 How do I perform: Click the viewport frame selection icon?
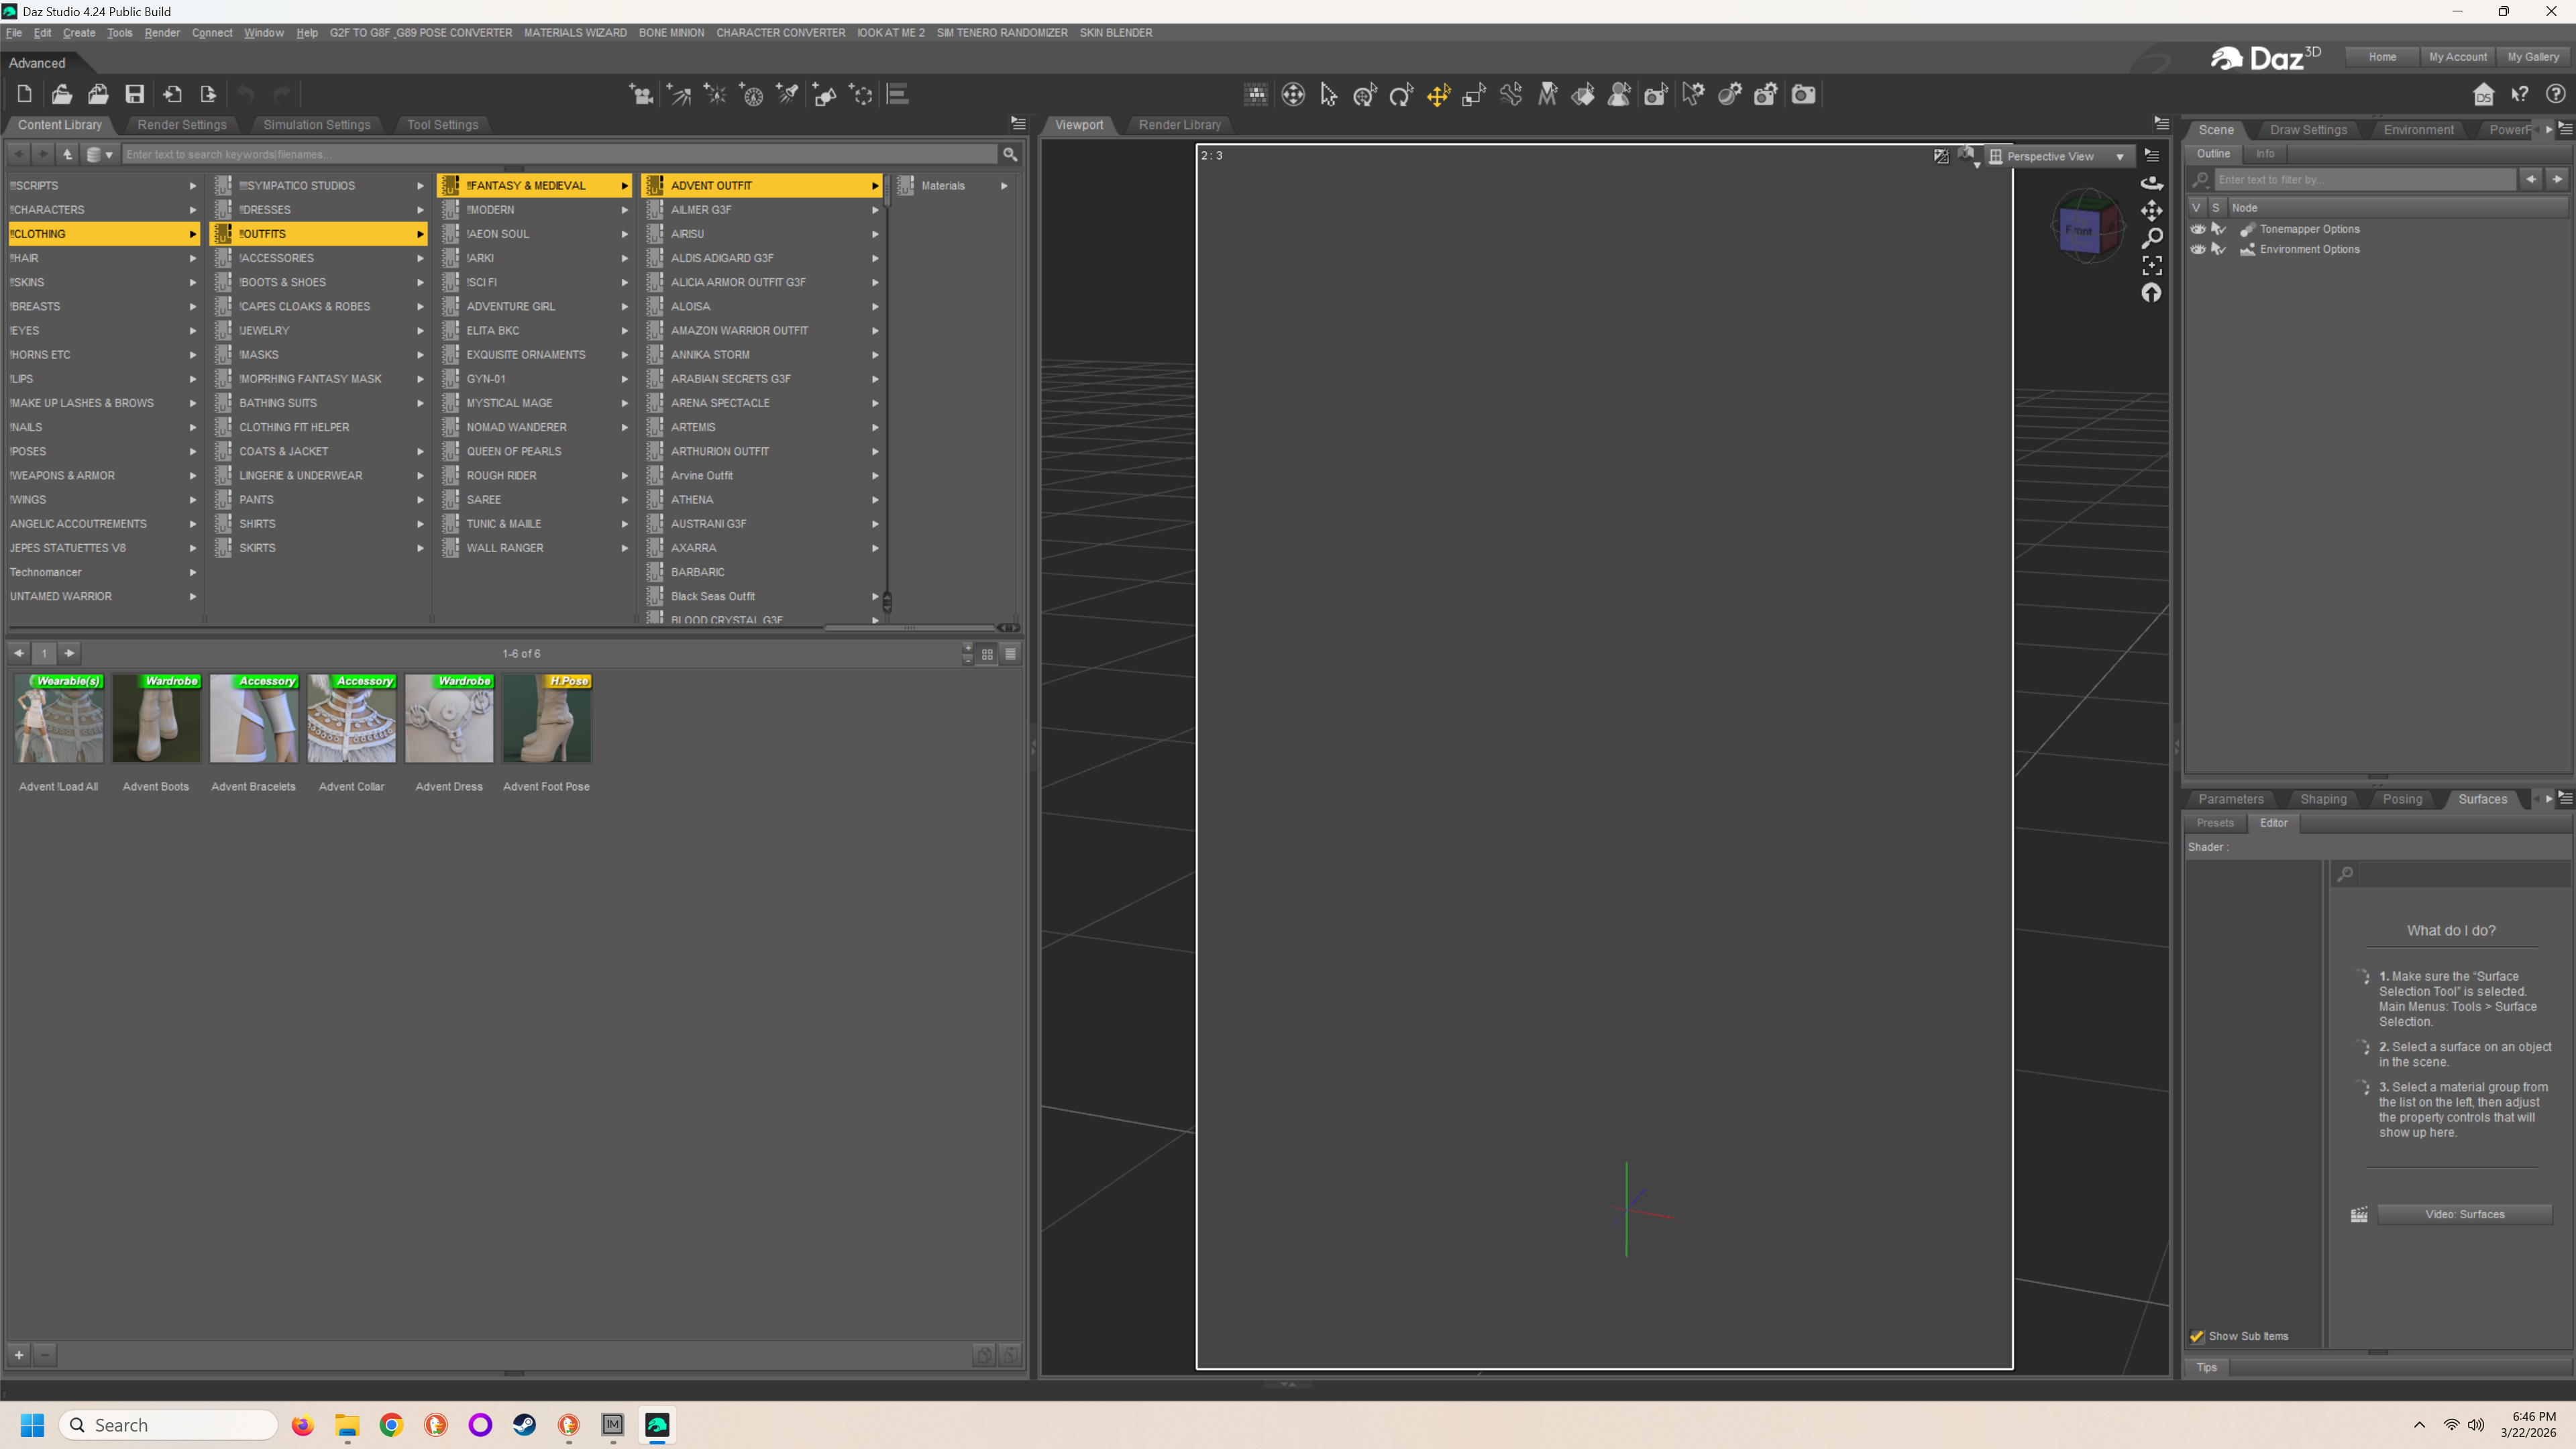click(2151, 265)
